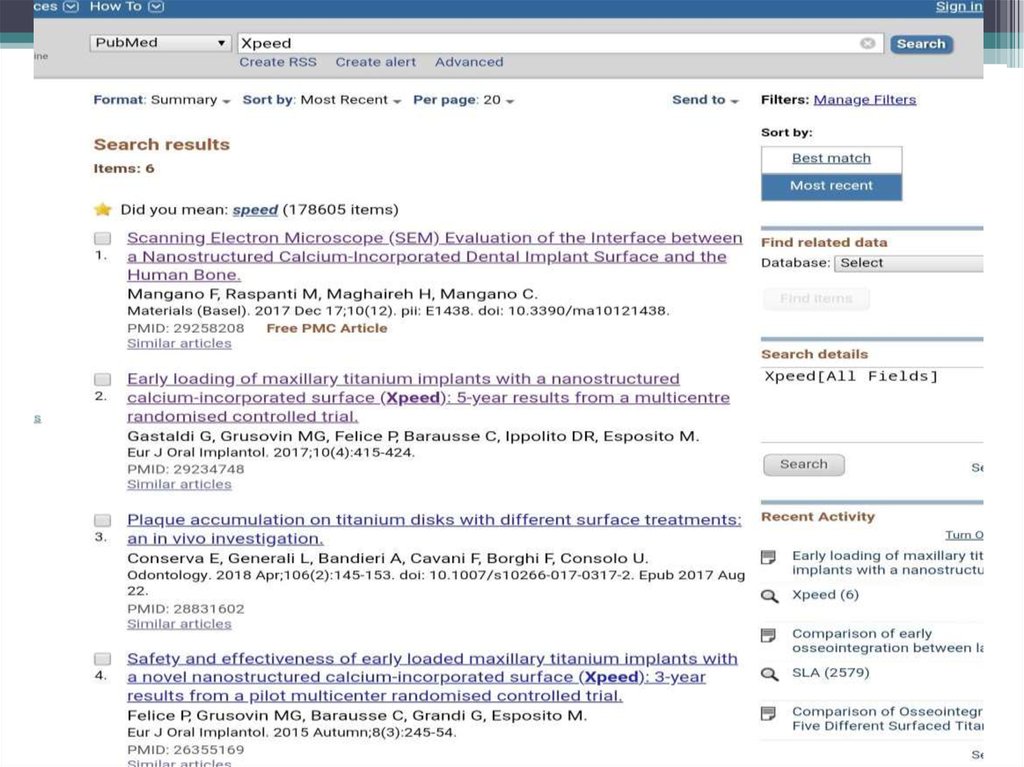Click the Search button under Search details

point(804,465)
